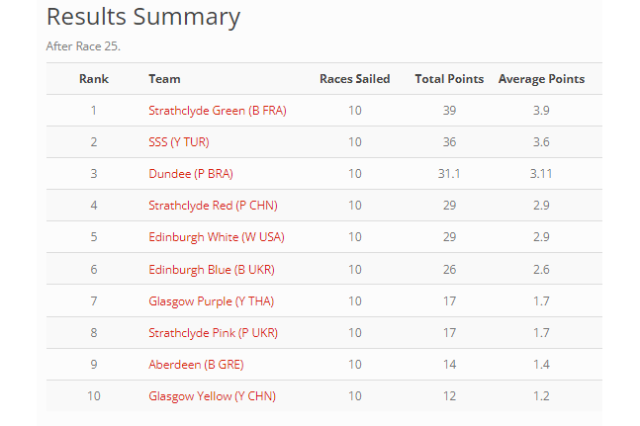Click the Rank column header
Viewport: 640px width, 426px height.
click(94, 79)
